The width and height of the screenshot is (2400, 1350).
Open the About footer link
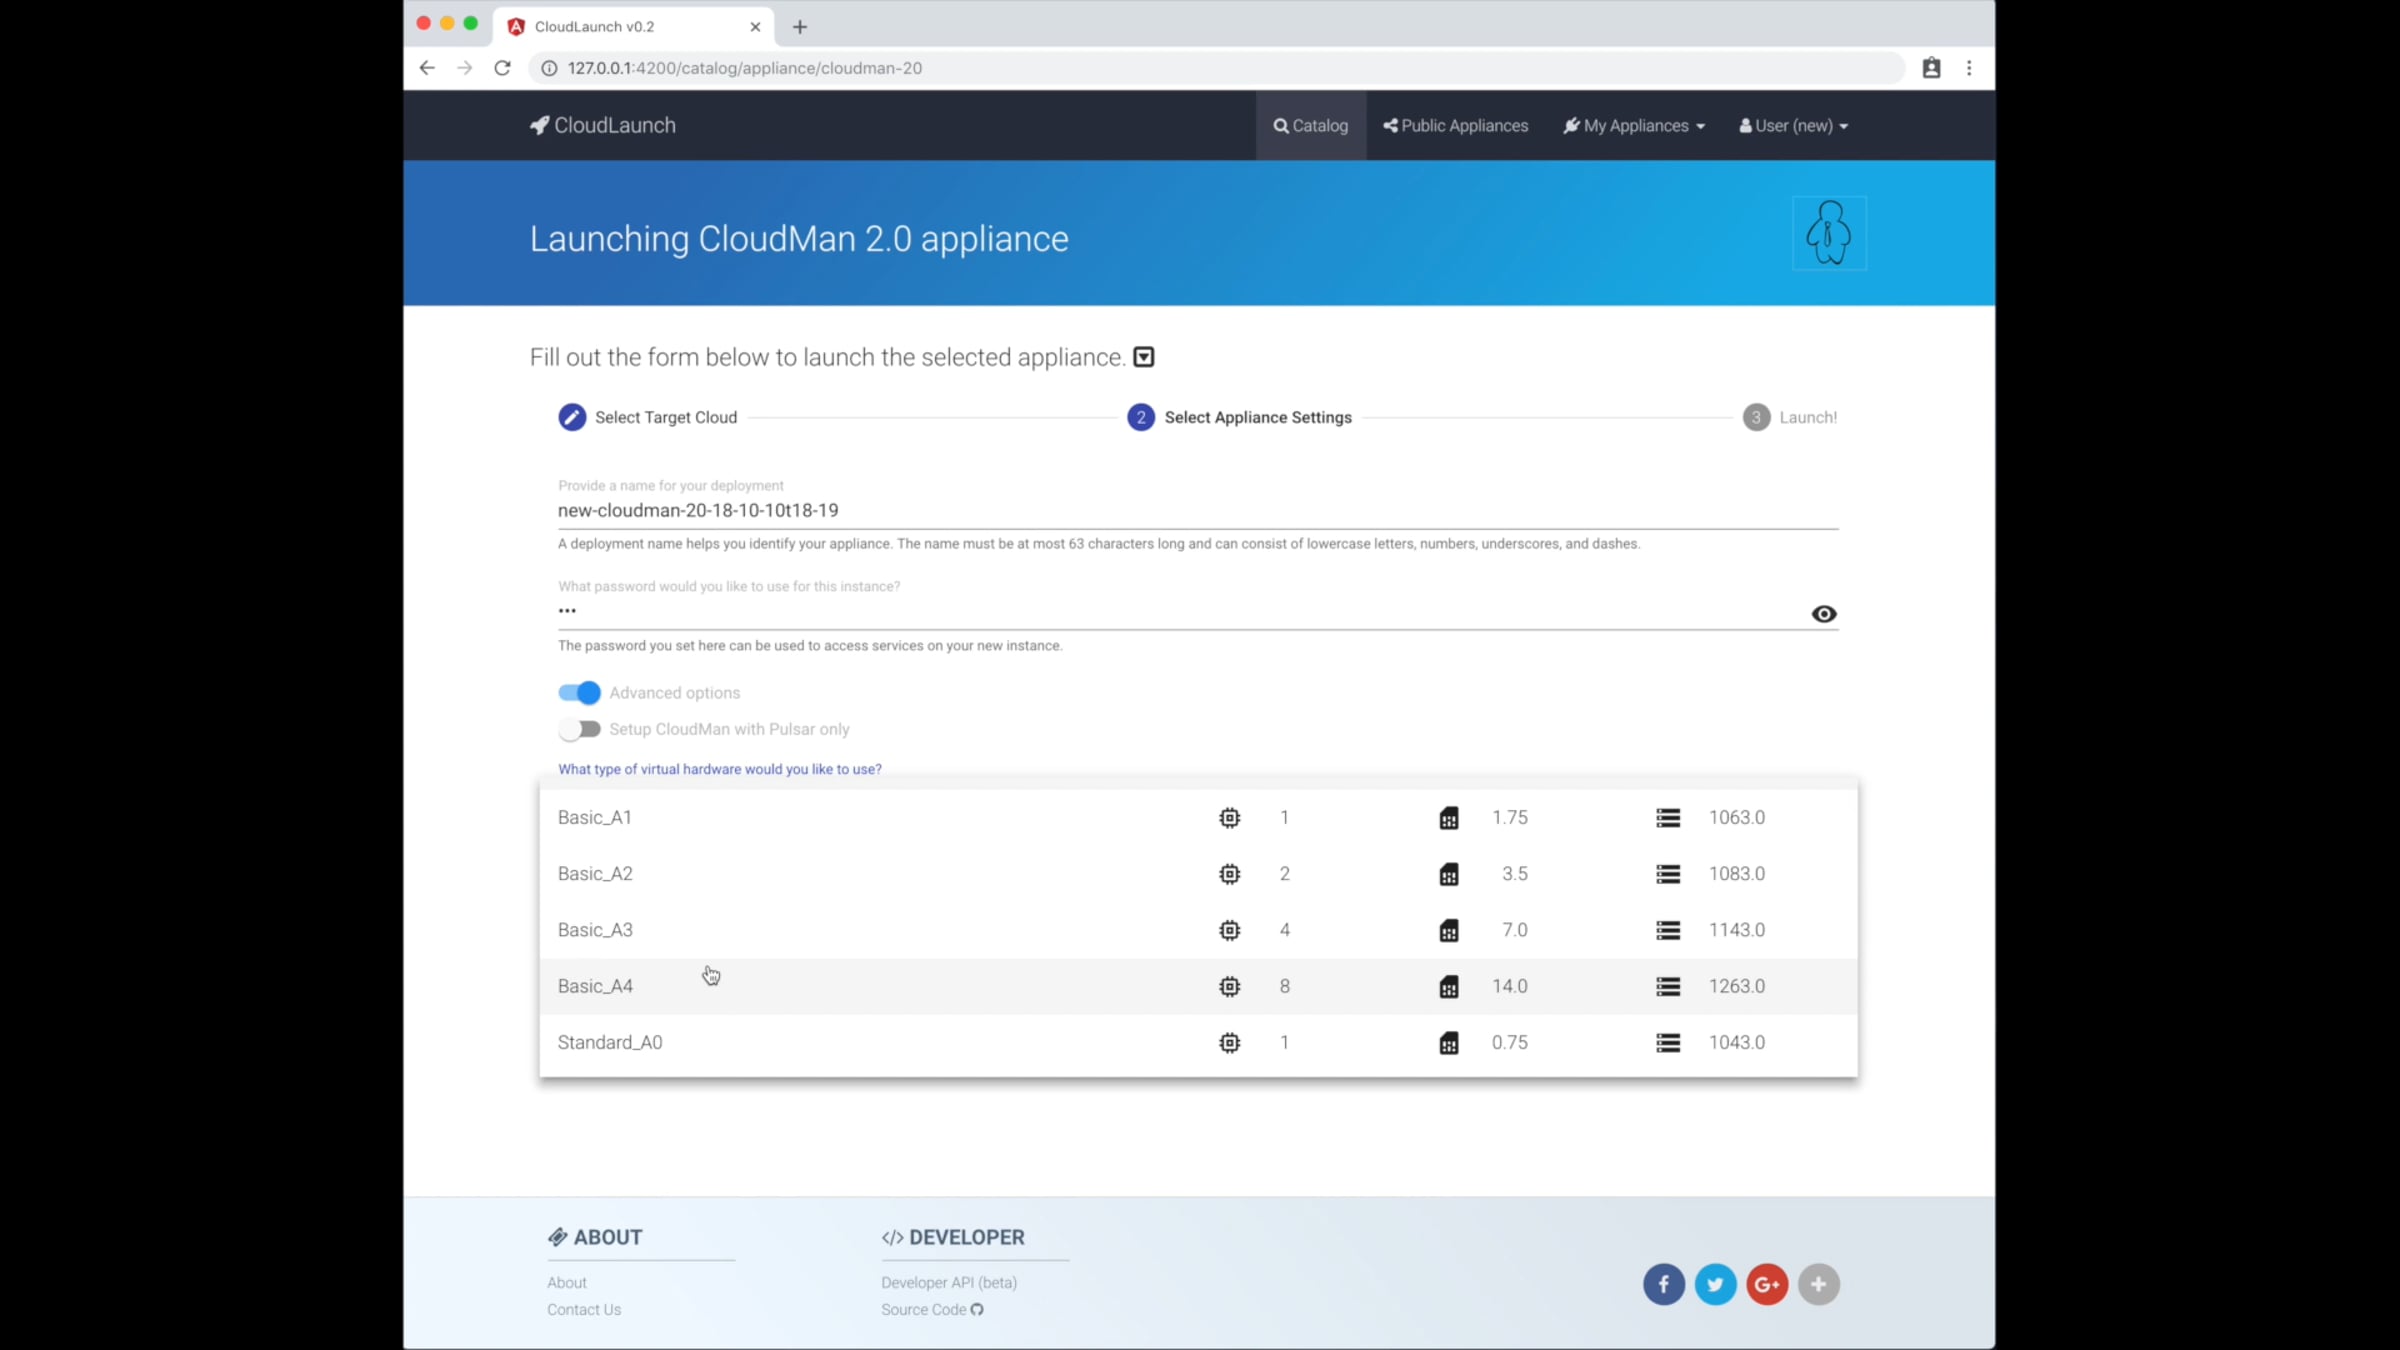pyautogui.click(x=567, y=1282)
